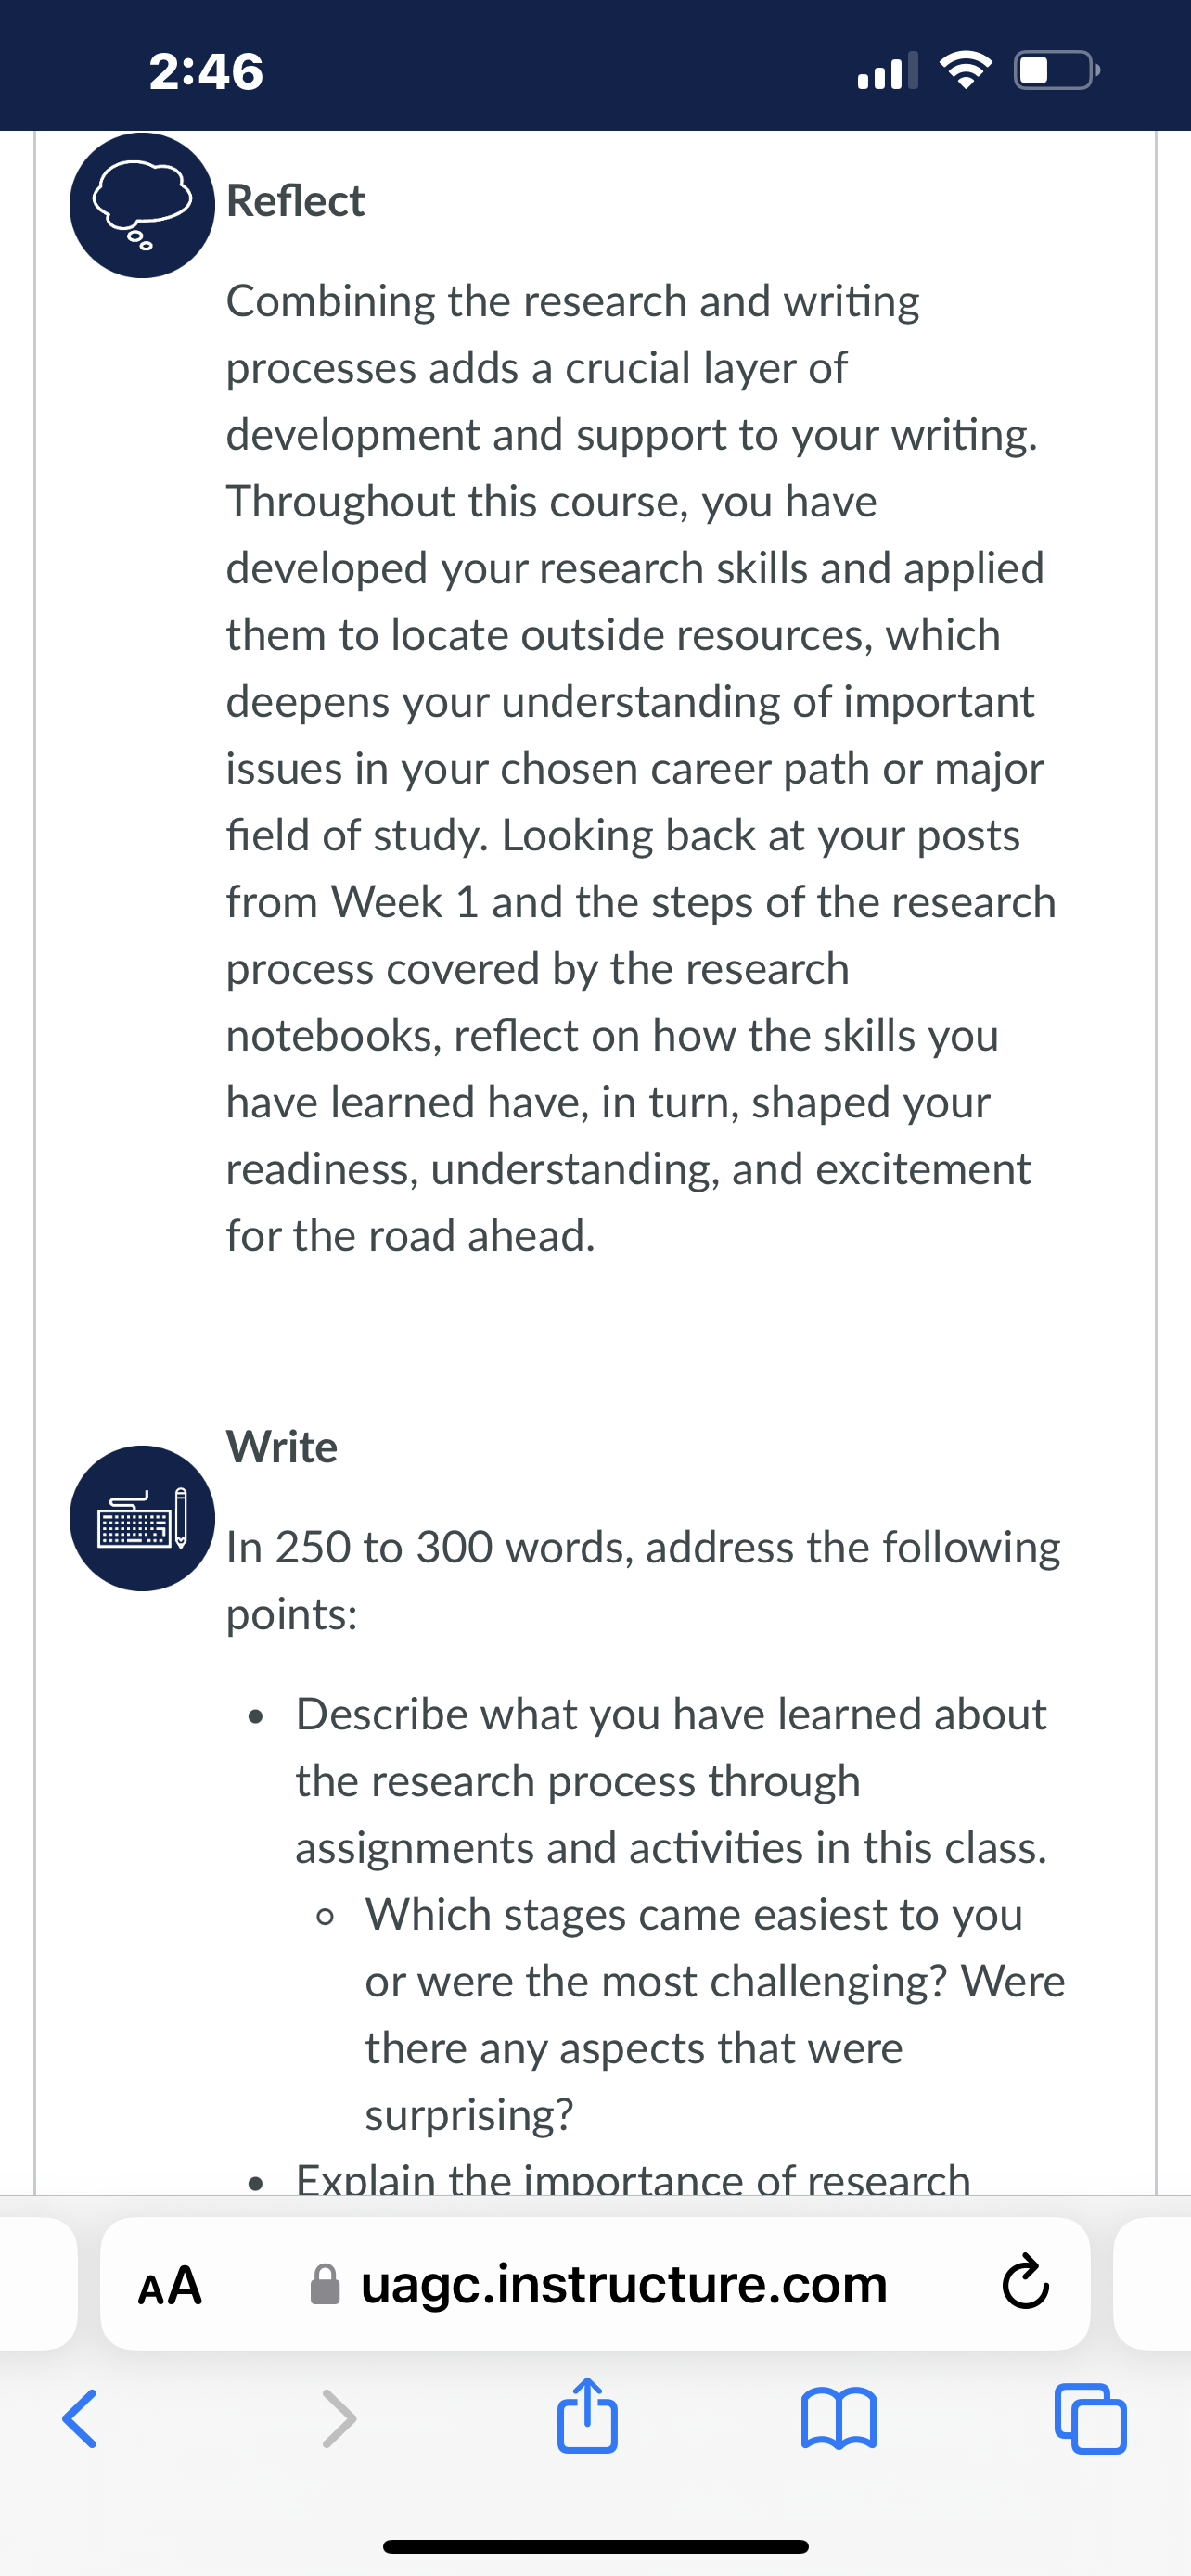The width and height of the screenshot is (1191, 2576).
Task: Tap the 2:46 clock in the status bar
Action: click(x=206, y=72)
